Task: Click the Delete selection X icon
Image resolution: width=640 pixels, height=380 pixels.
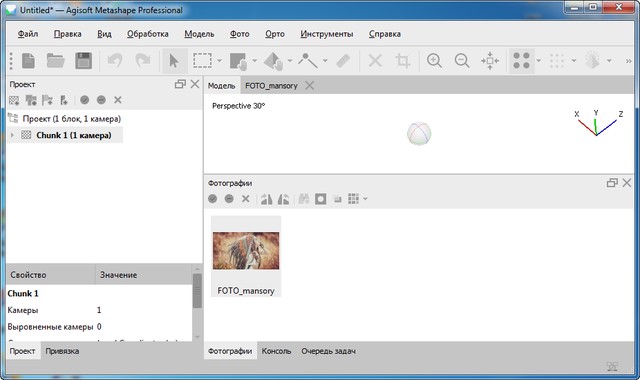Action: pos(375,61)
